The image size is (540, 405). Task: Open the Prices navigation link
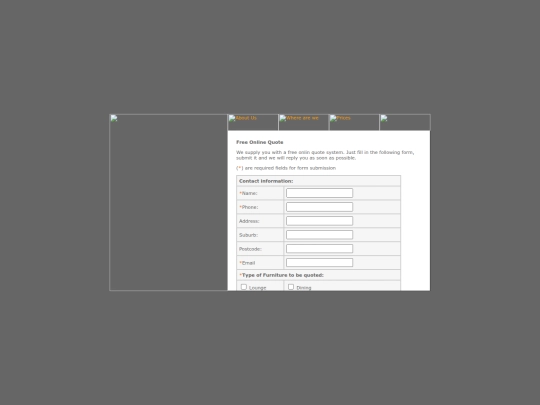click(354, 122)
